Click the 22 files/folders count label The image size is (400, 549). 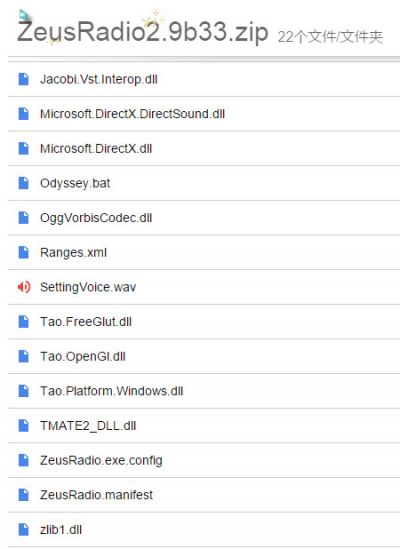coord(330,37)
